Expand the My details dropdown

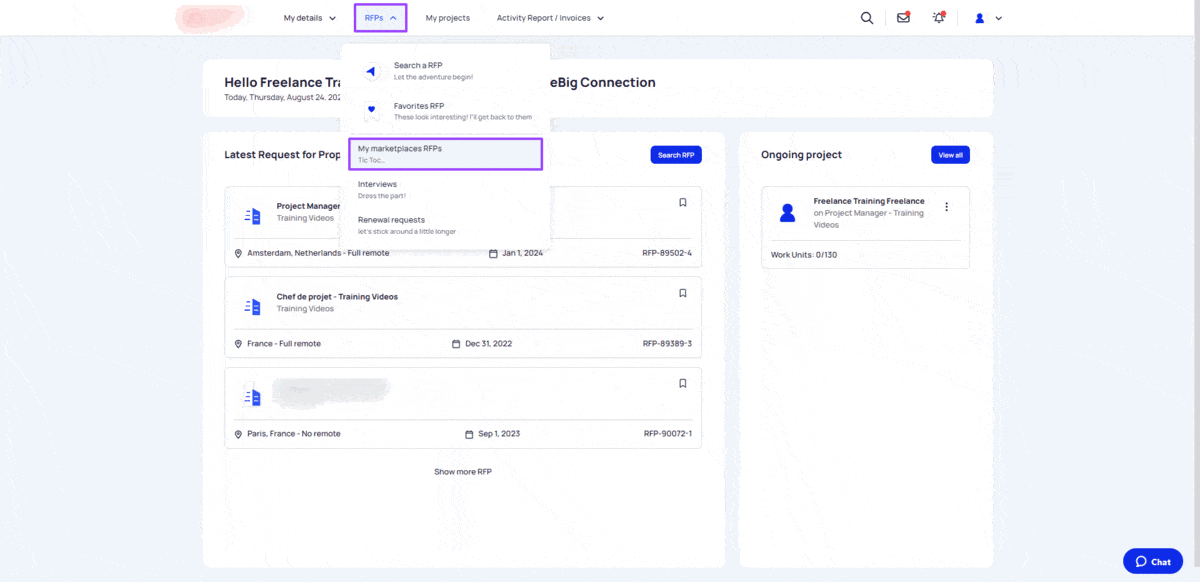310,18
